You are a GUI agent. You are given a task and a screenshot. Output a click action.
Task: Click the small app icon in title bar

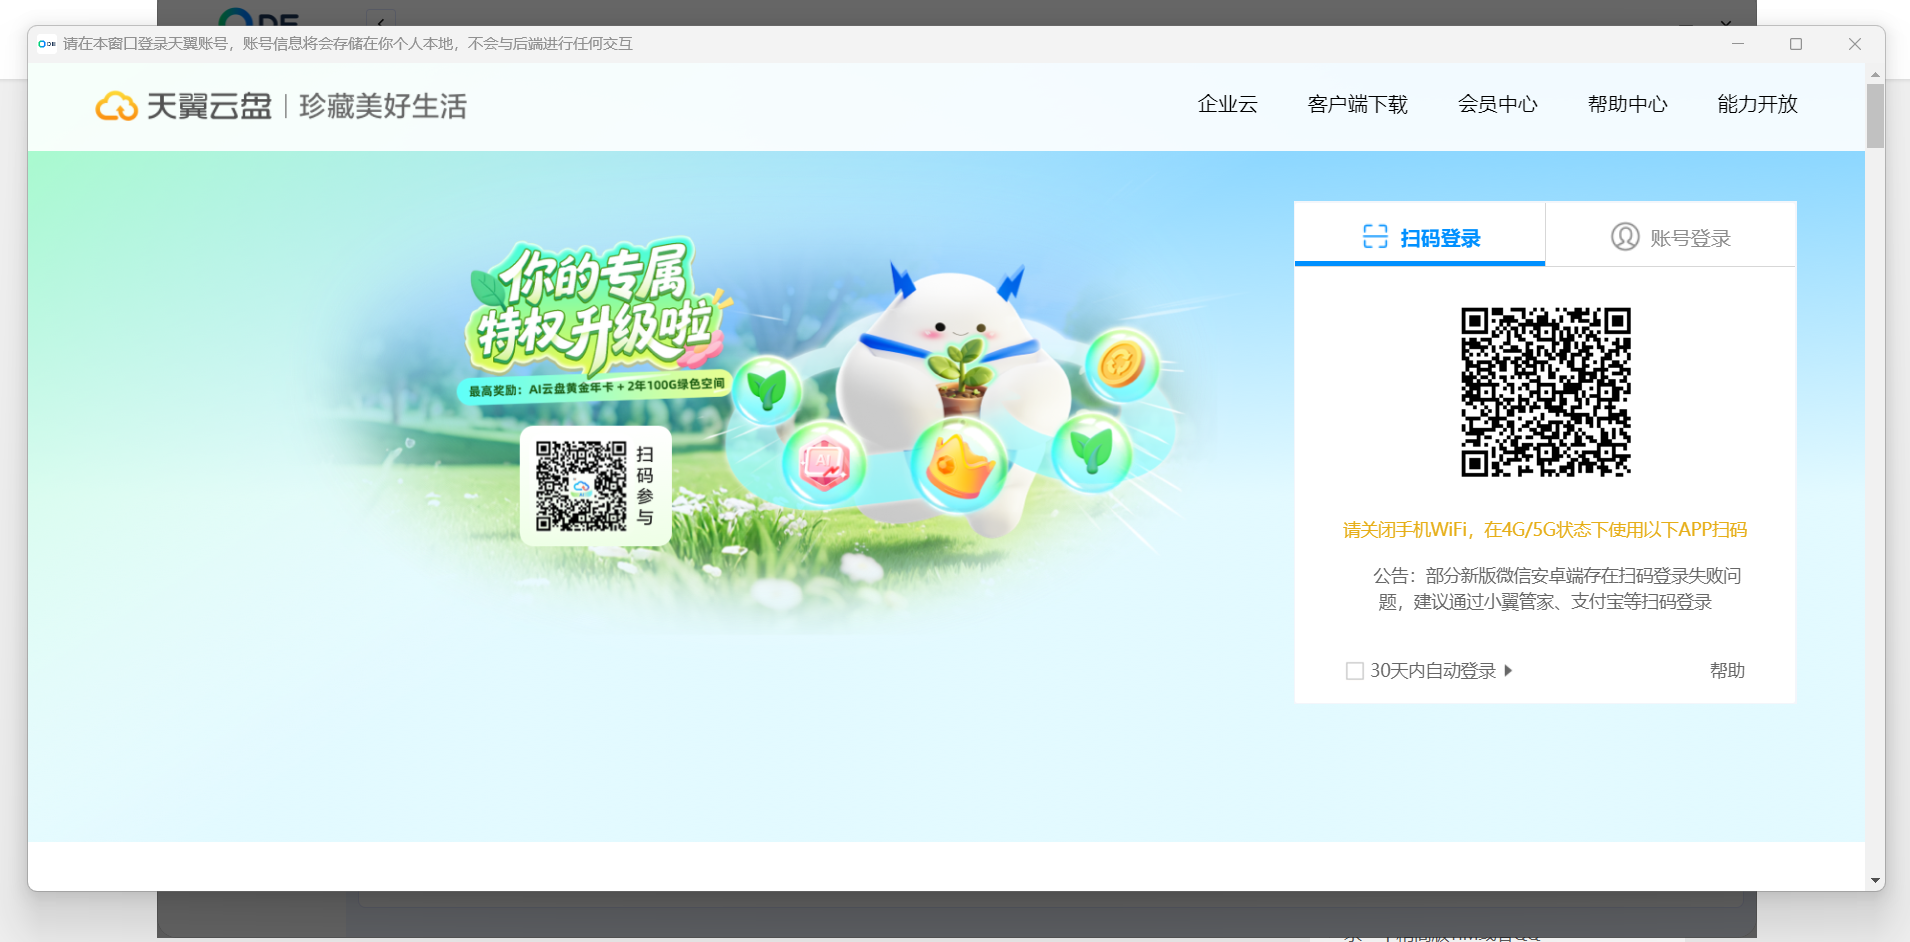coord(46,44)
